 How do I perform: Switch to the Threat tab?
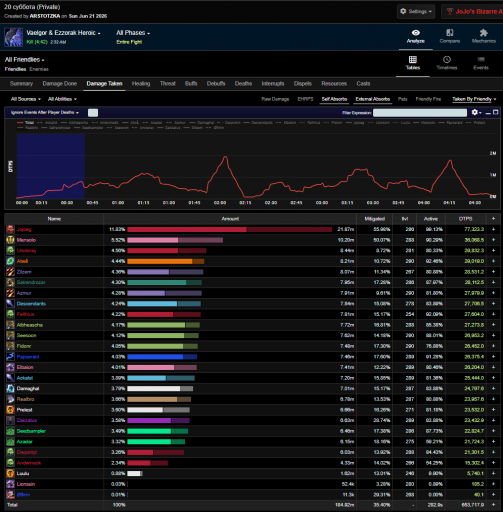point(167,84)
